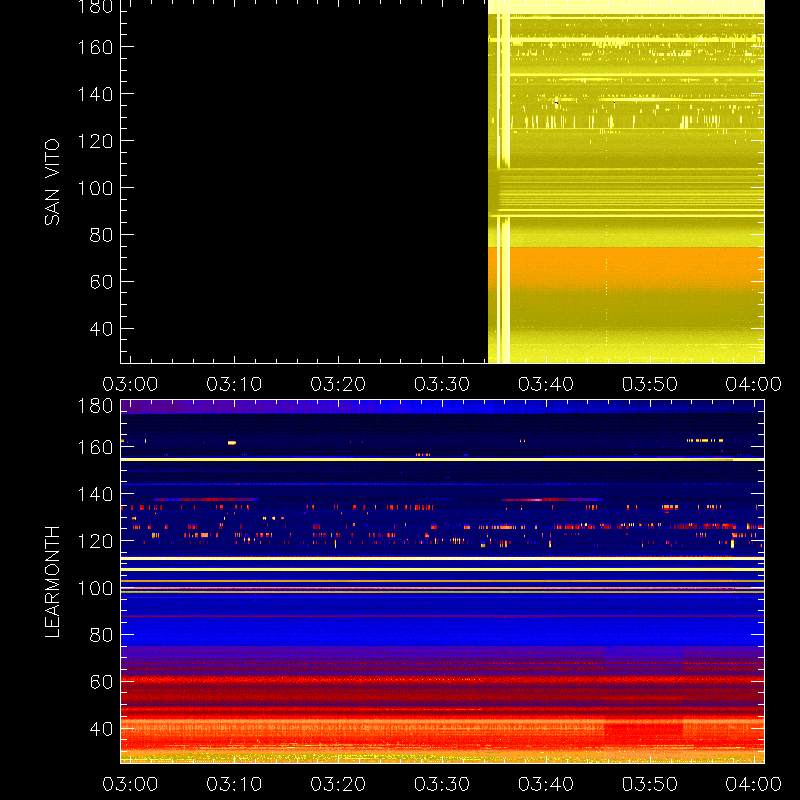The height and width of the screenshot is (800, 800).
Task: Click the SAN VITO axis label
Action: point(52,182)
